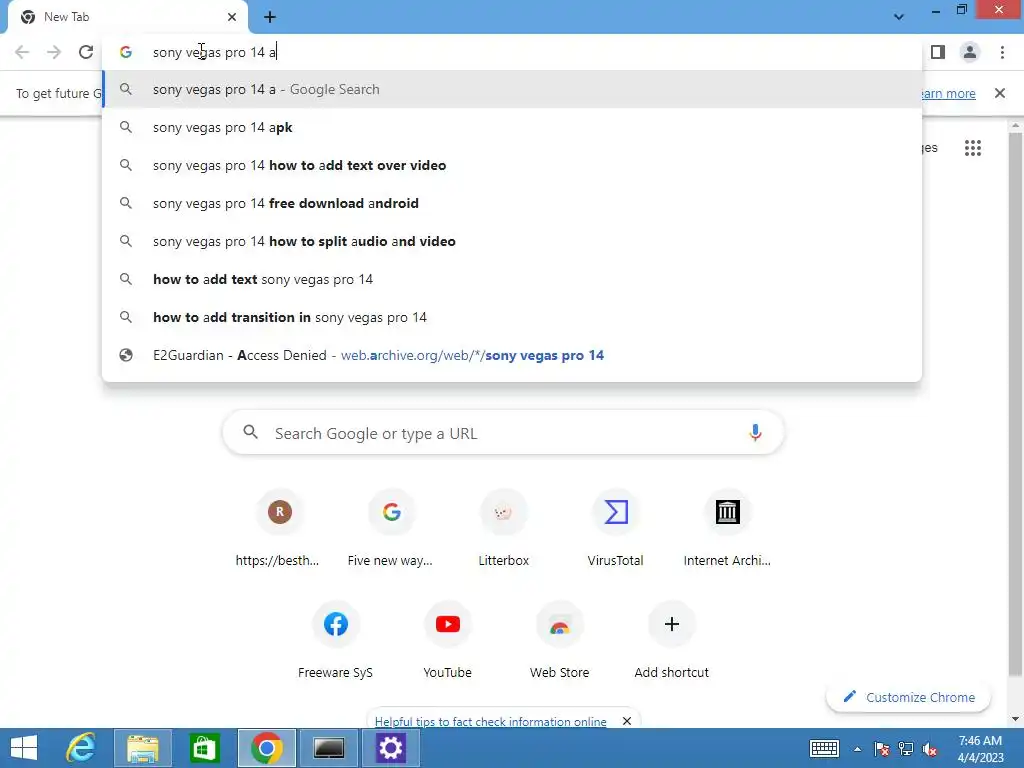
Task: Choose 'sony vegas pro 14 apk' suggestion
Action: (512, 127)
